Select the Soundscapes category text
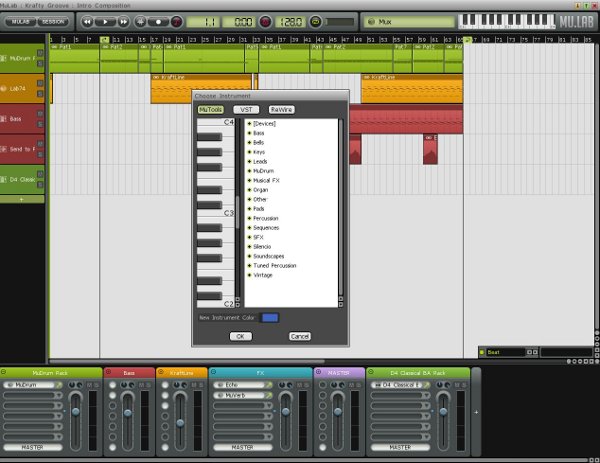The image size is (600, 463). pos(269,256)
